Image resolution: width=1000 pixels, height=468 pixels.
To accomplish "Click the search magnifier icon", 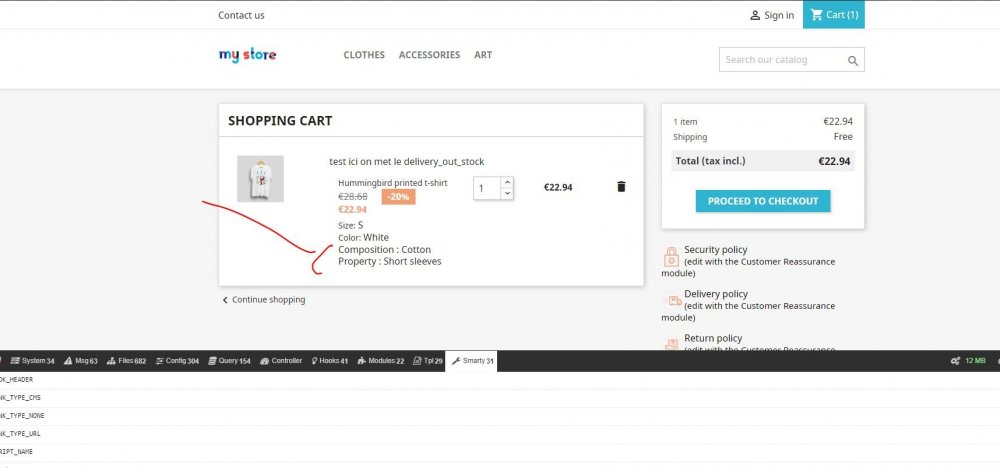I will point(853,61).
